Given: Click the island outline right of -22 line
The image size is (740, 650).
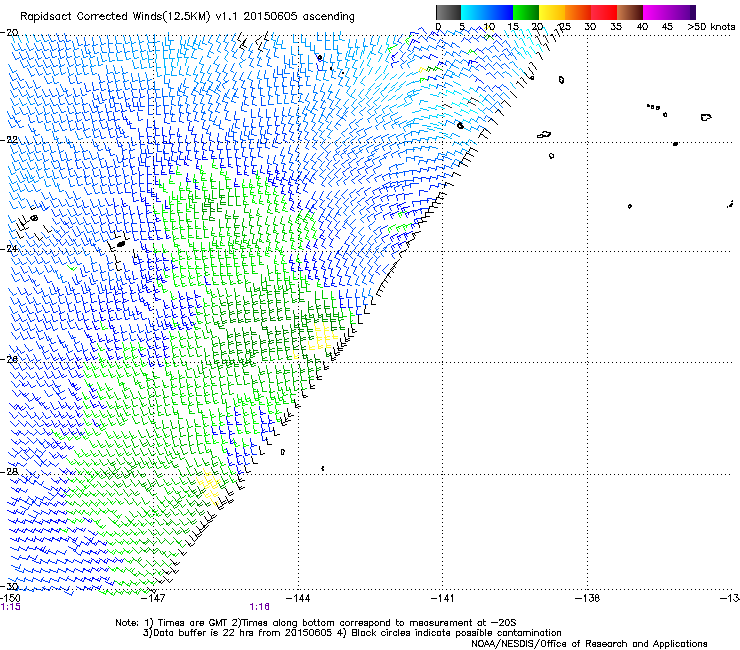Looking at the screenshot, I should 544,135.
